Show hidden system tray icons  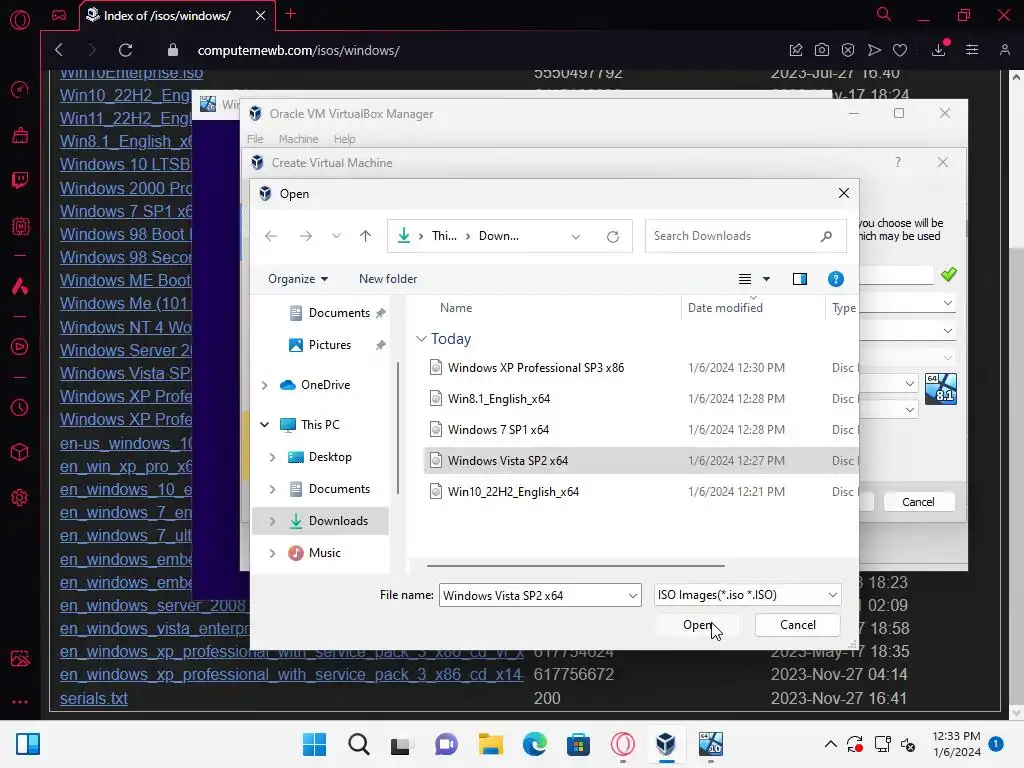[x=831, y=744]
